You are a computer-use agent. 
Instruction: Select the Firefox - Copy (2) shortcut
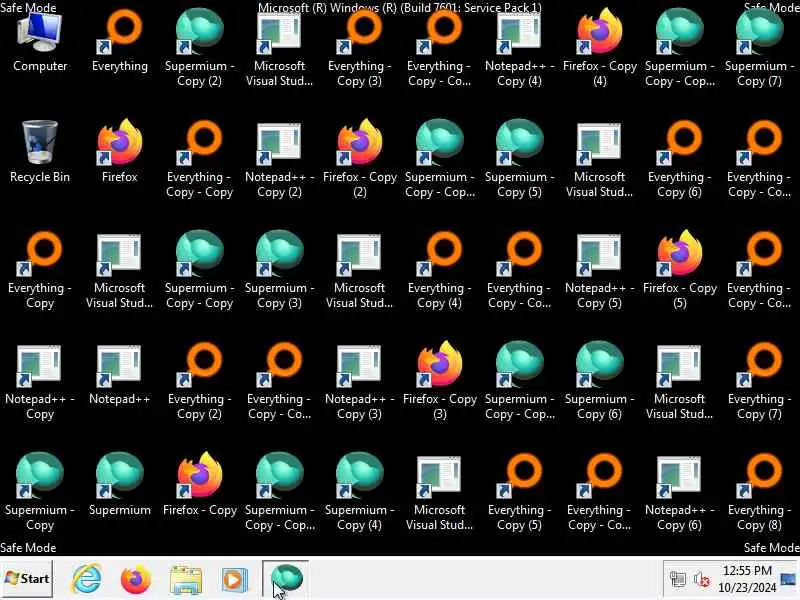click(360, 160)
